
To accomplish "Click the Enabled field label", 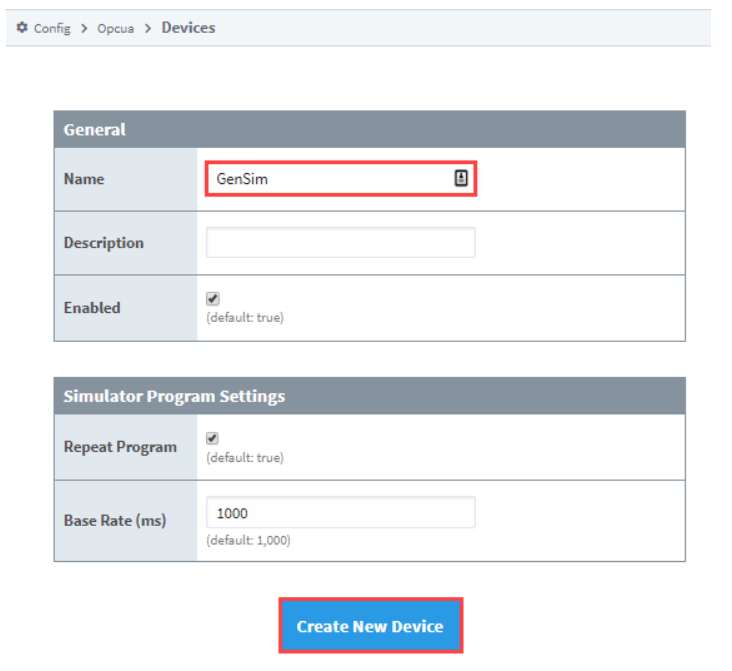I will pyautogui.click(x=92, y=308).
